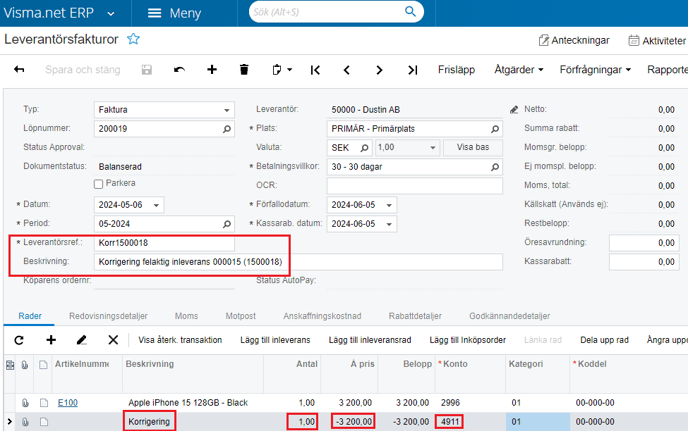The height and width of the screenshot is (431, 688).
Task: Switch to the Rabattdetaljer tab
Action: (415, 316)
